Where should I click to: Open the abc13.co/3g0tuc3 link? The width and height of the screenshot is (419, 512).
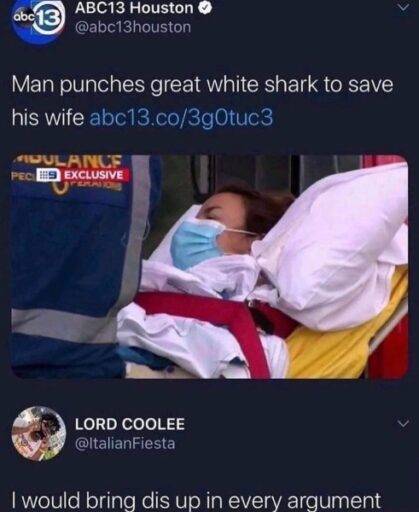tap(181, 118)
